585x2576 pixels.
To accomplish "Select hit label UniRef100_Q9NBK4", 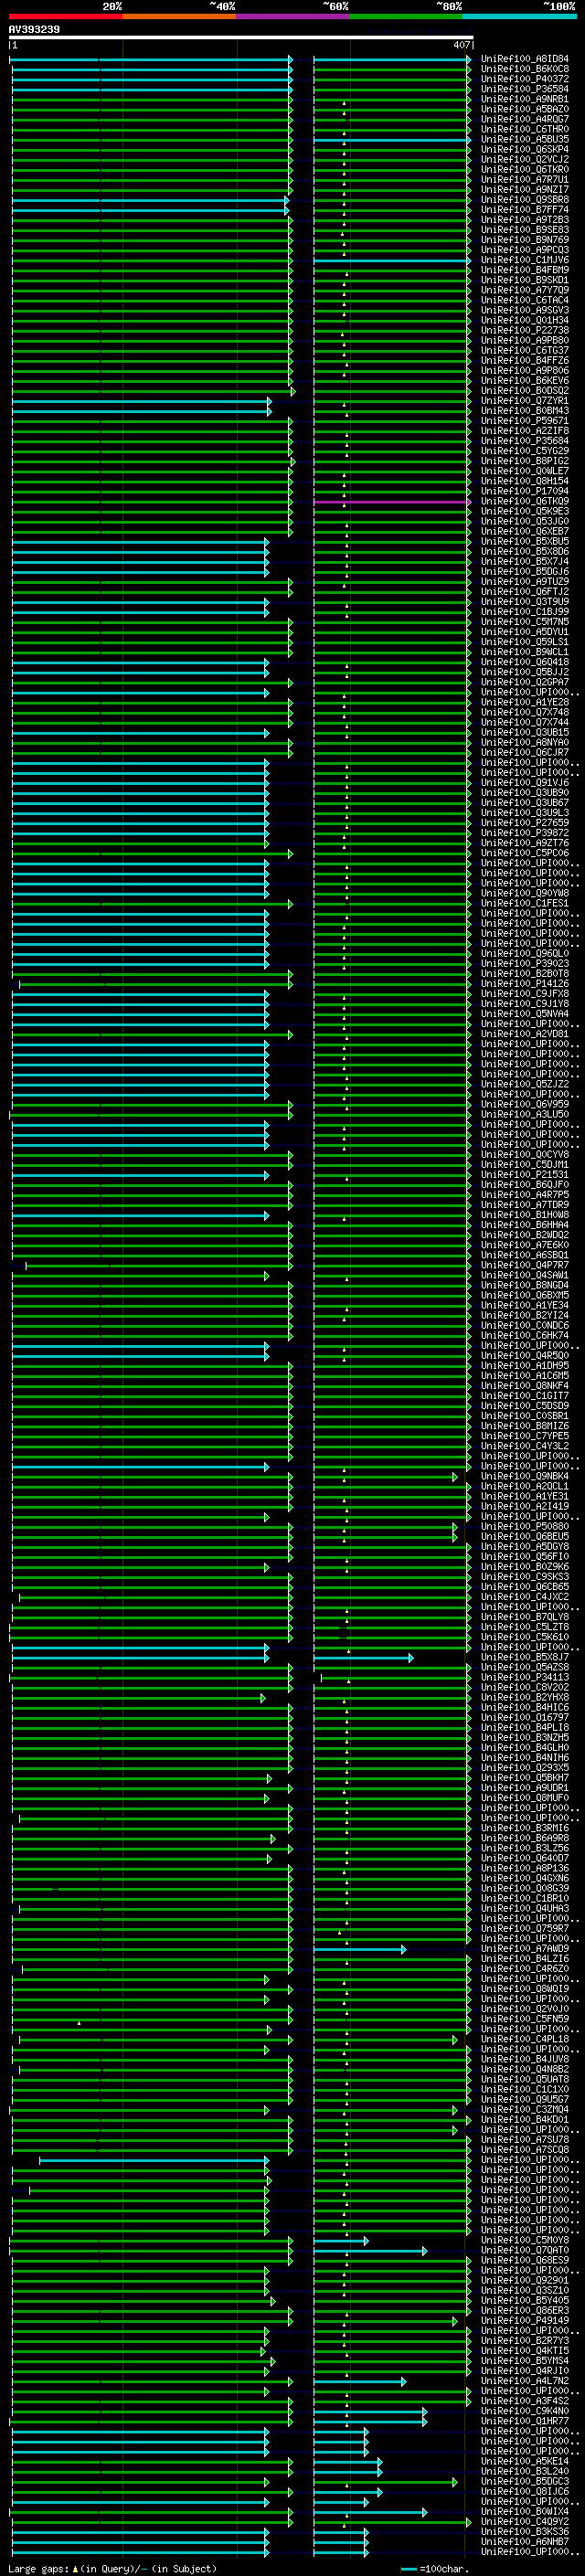I will [x=525, y=1476].
